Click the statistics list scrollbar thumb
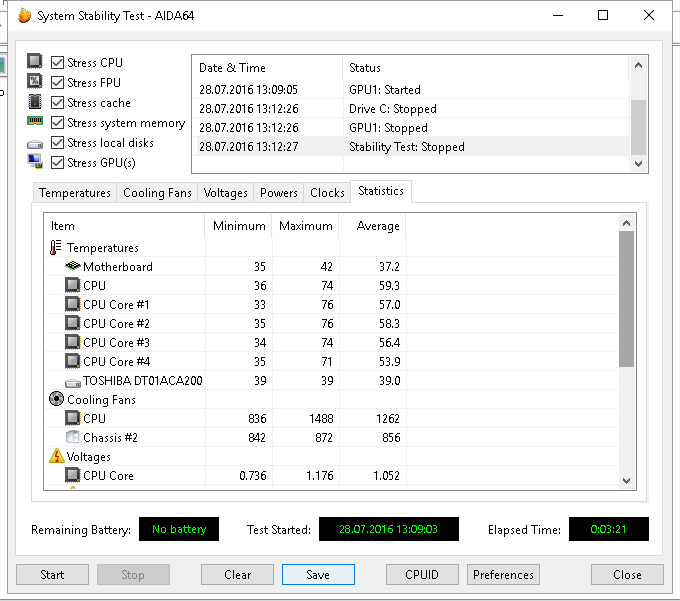Screen dimensions: 680x601 626,299
